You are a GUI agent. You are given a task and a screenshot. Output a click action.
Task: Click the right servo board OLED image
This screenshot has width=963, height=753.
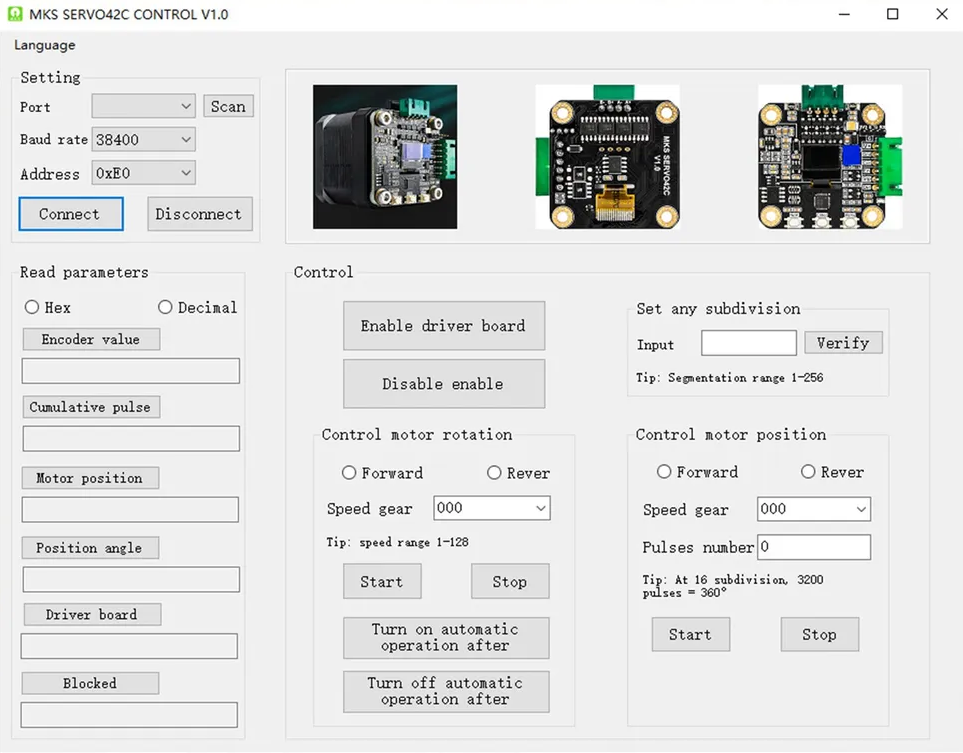click(x=829, y=157)
